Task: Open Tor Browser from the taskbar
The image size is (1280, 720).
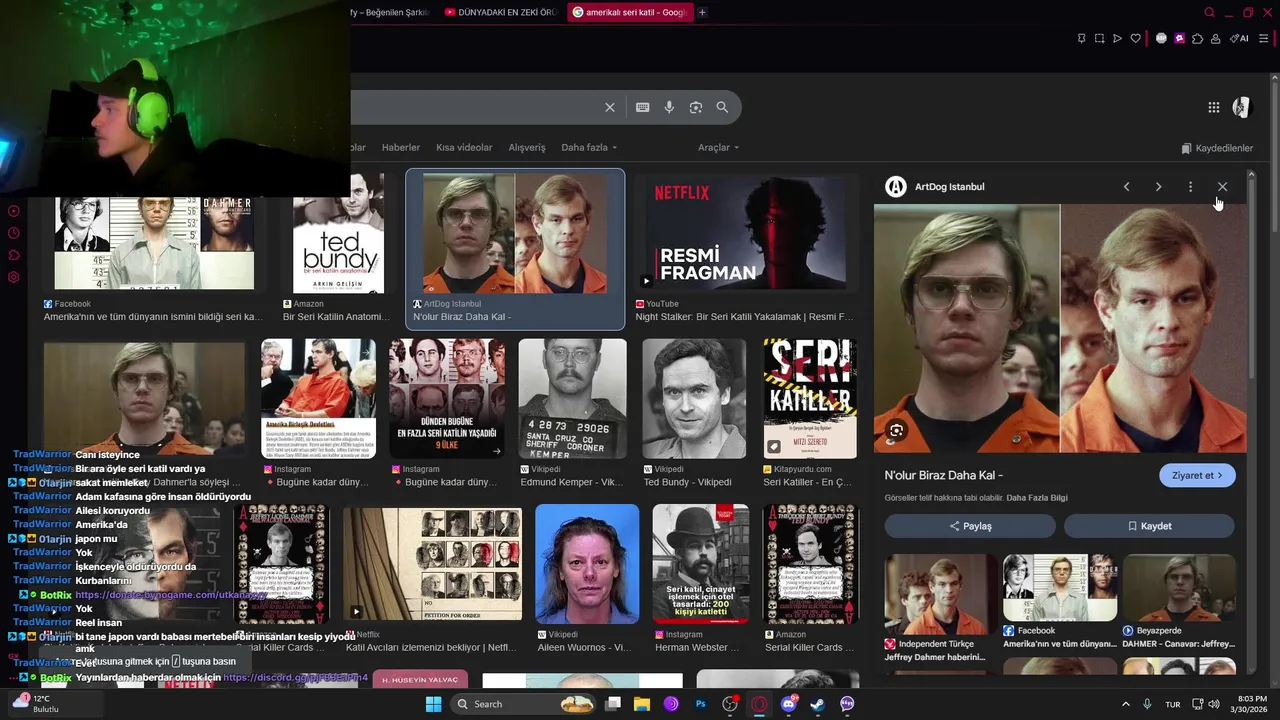Action: tap(671, 704)
